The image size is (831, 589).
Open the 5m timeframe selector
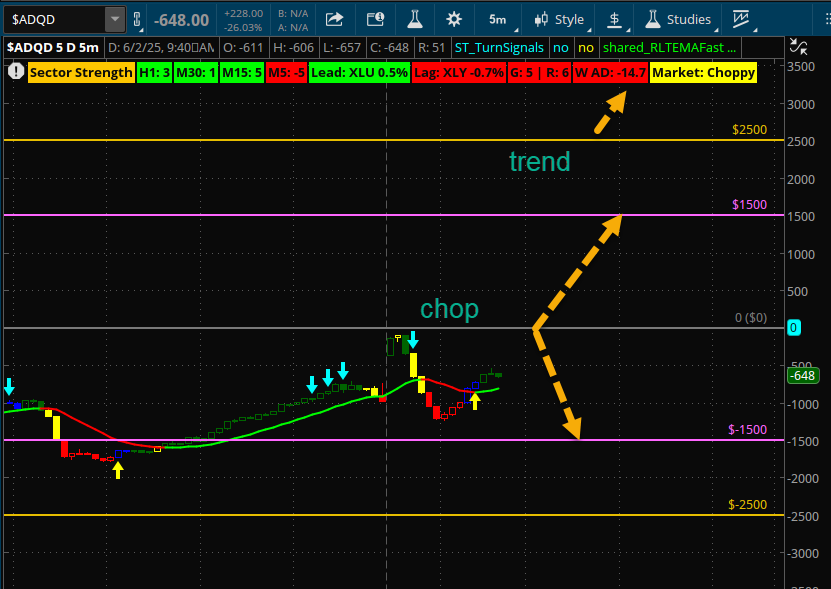click(497, 19)
